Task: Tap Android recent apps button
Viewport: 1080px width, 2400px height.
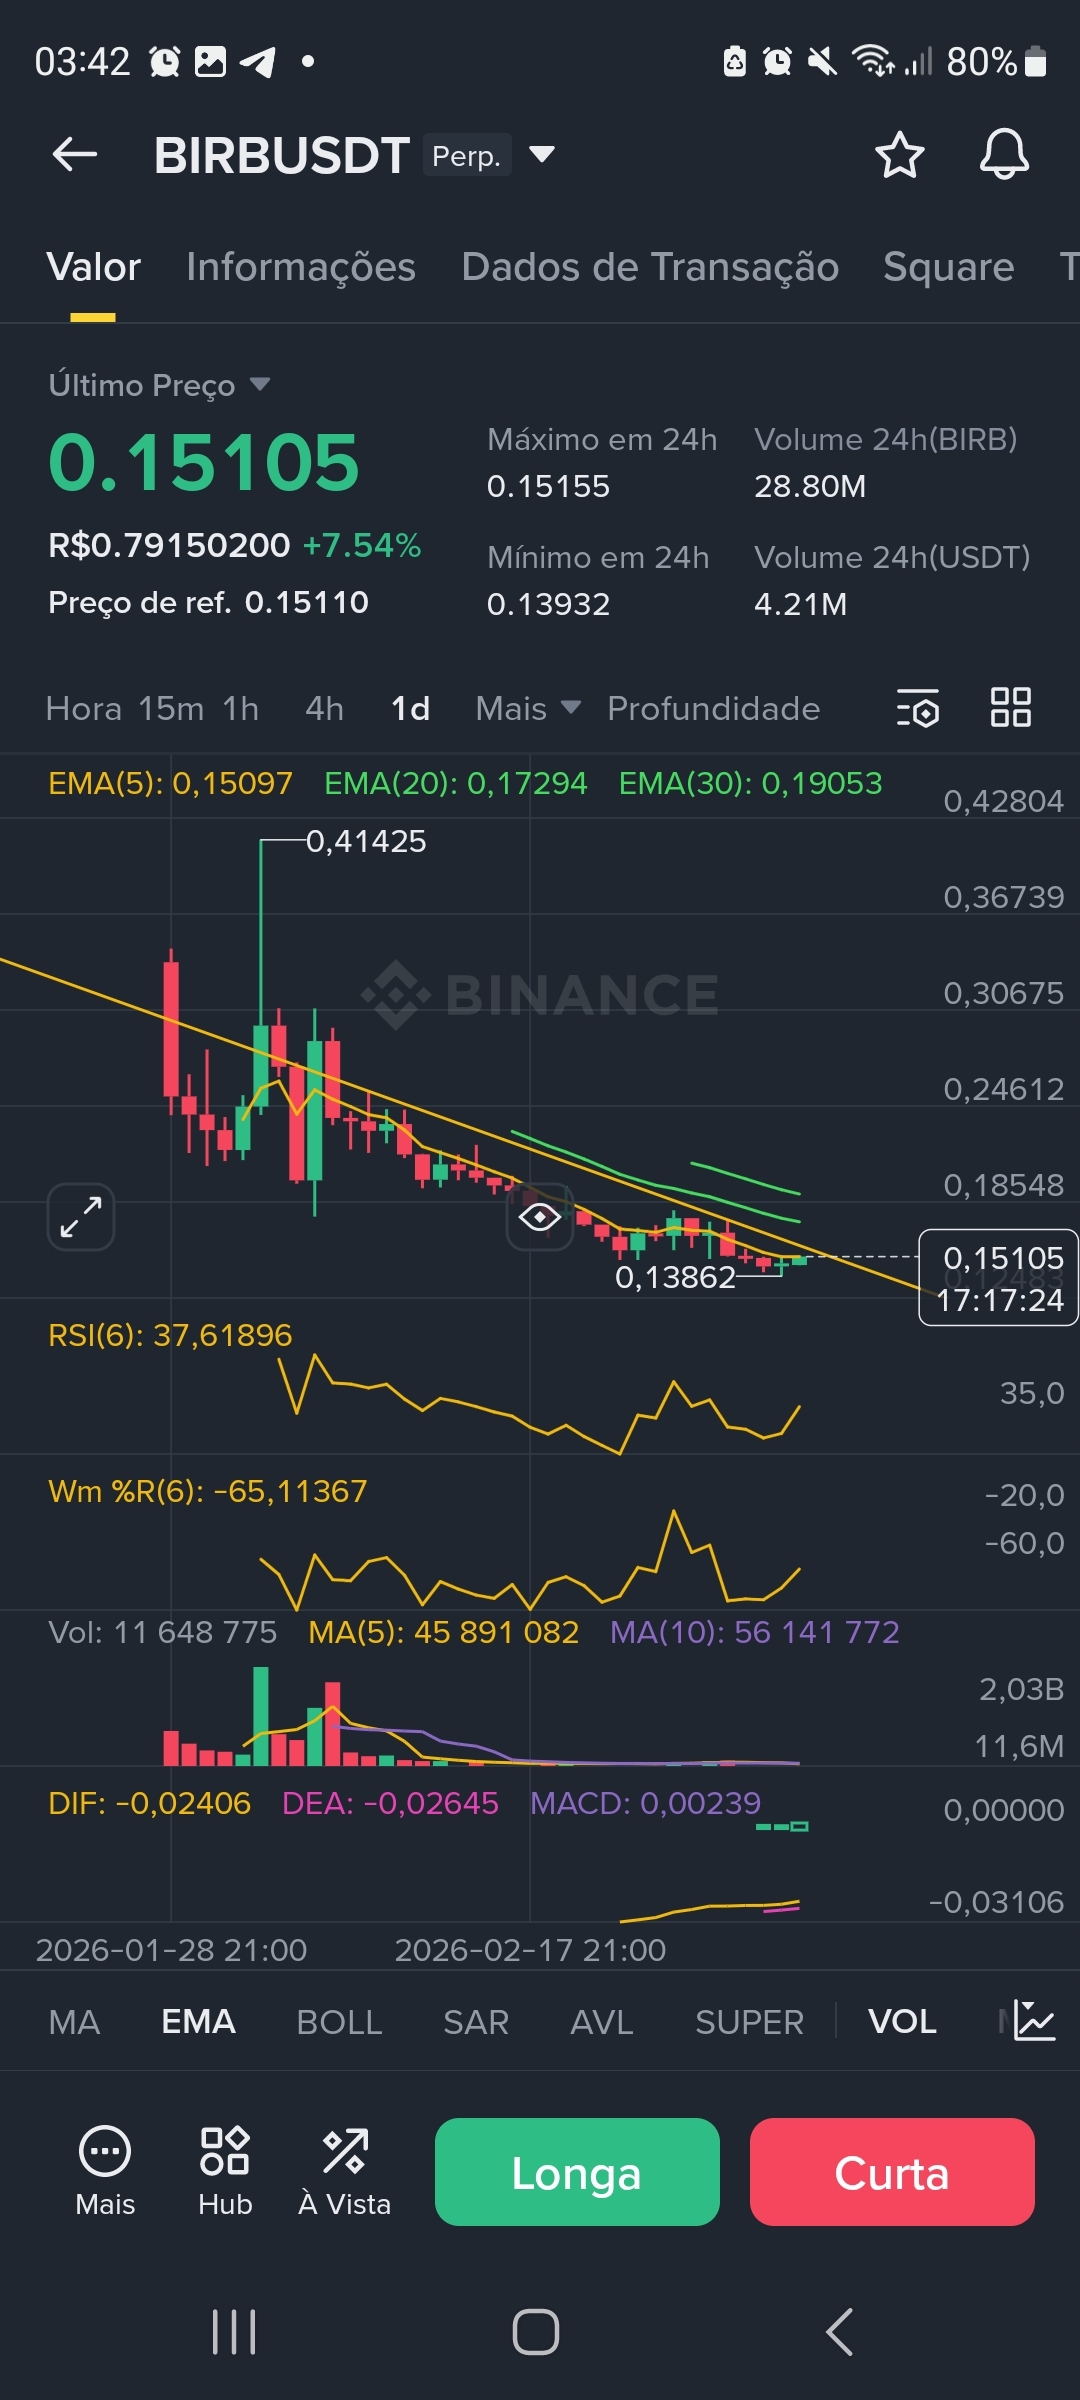Action: [x=234, y=2332]
